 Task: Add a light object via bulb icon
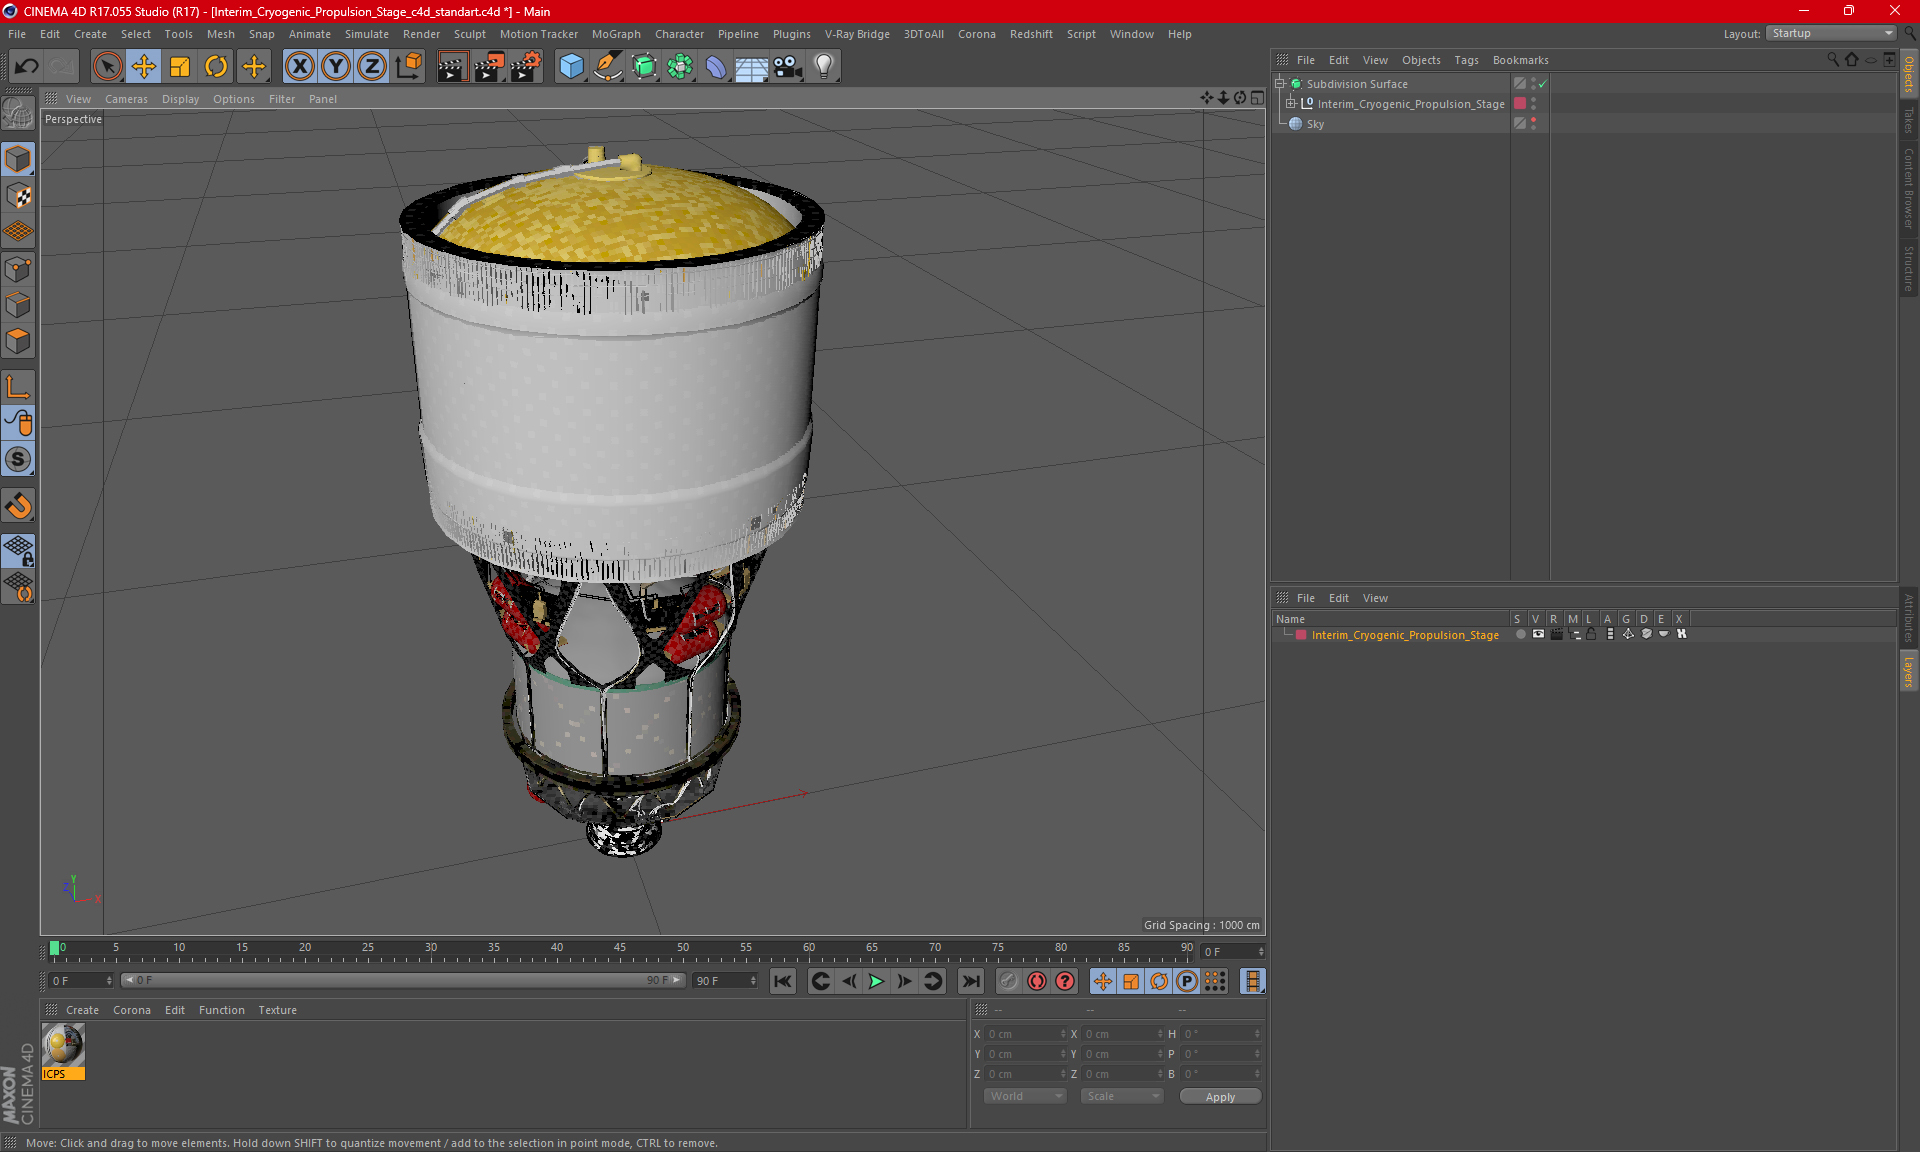click(823, 66)
